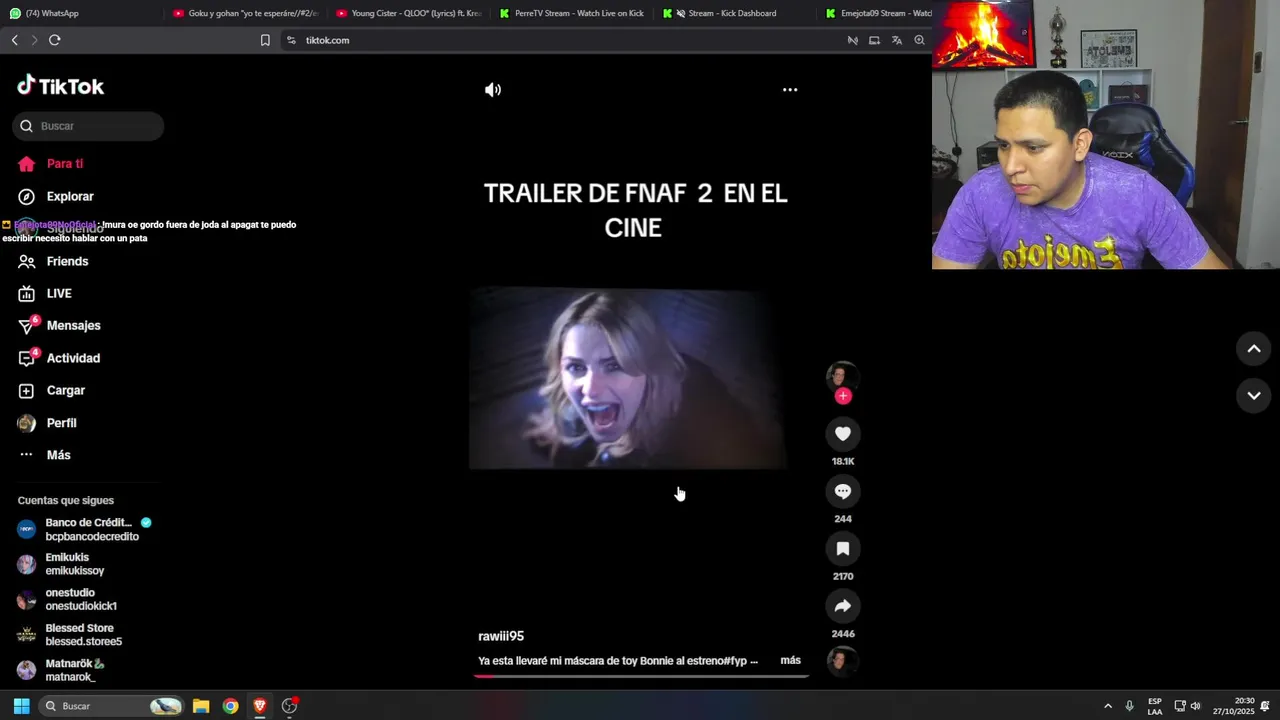Open the creator's avatar above the follow button
The image size is (1280, 720).
tap(842, 375)
